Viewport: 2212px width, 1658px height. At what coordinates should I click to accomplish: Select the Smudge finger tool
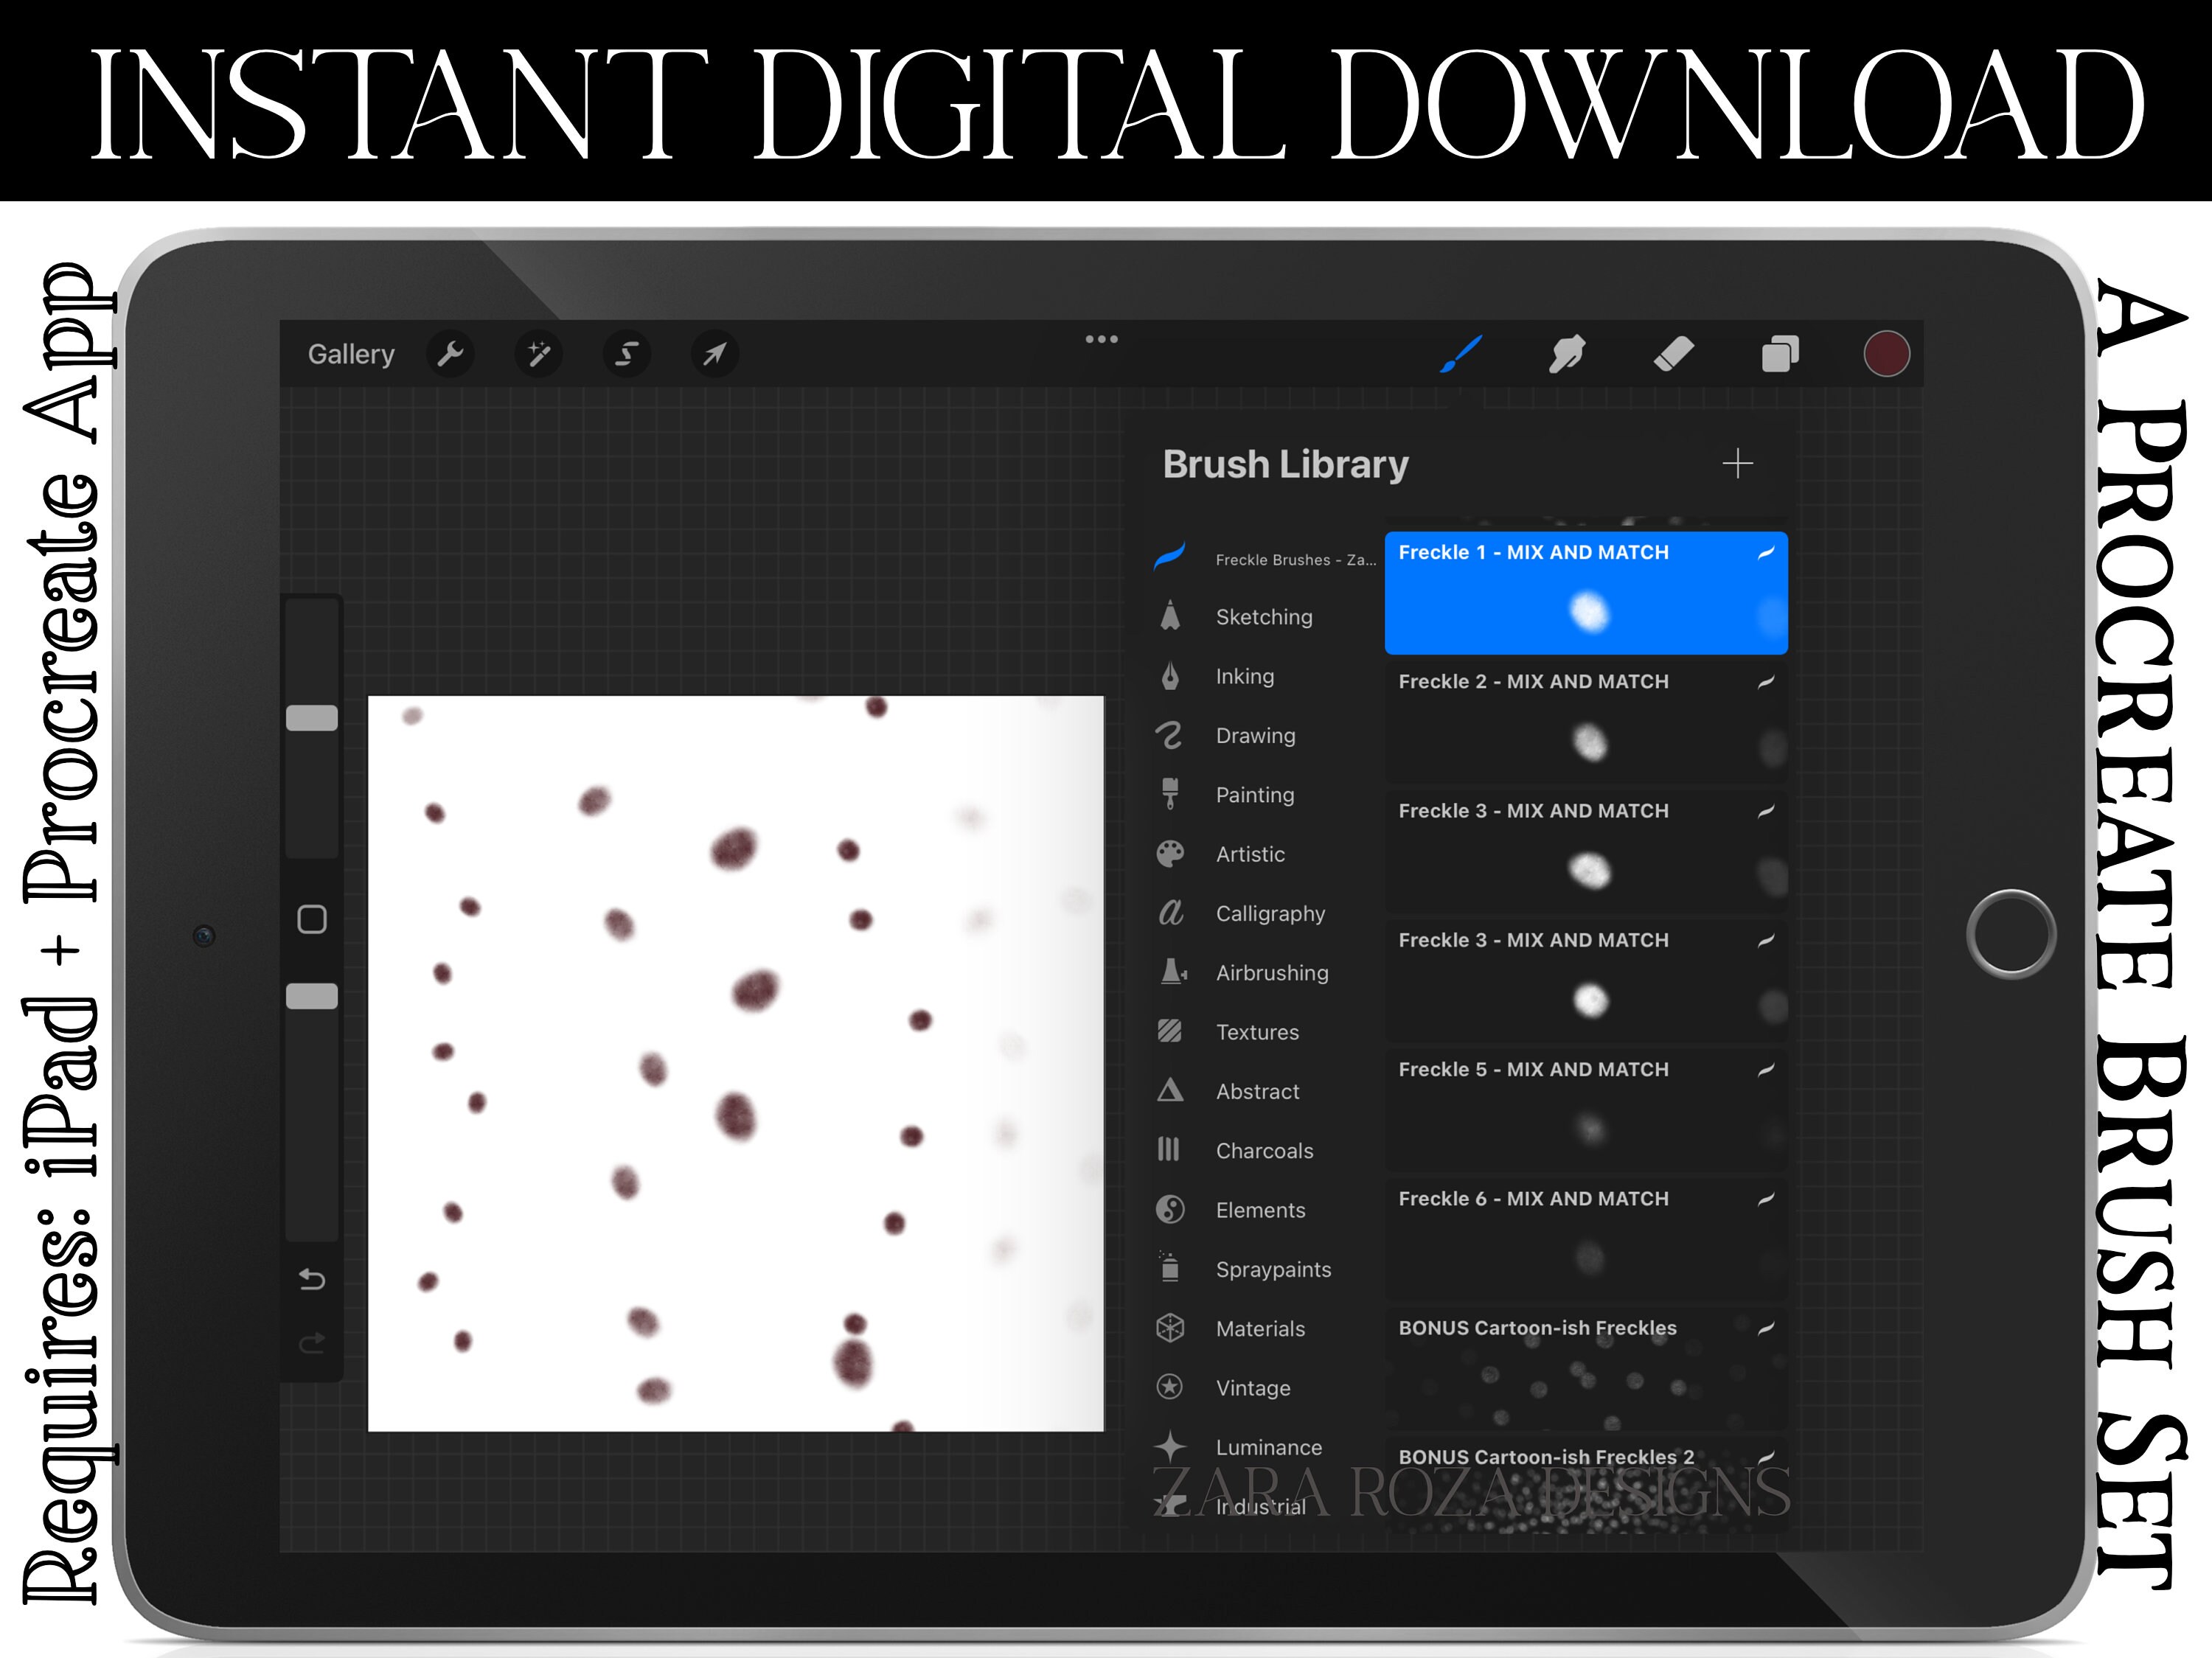point(1567,354)
